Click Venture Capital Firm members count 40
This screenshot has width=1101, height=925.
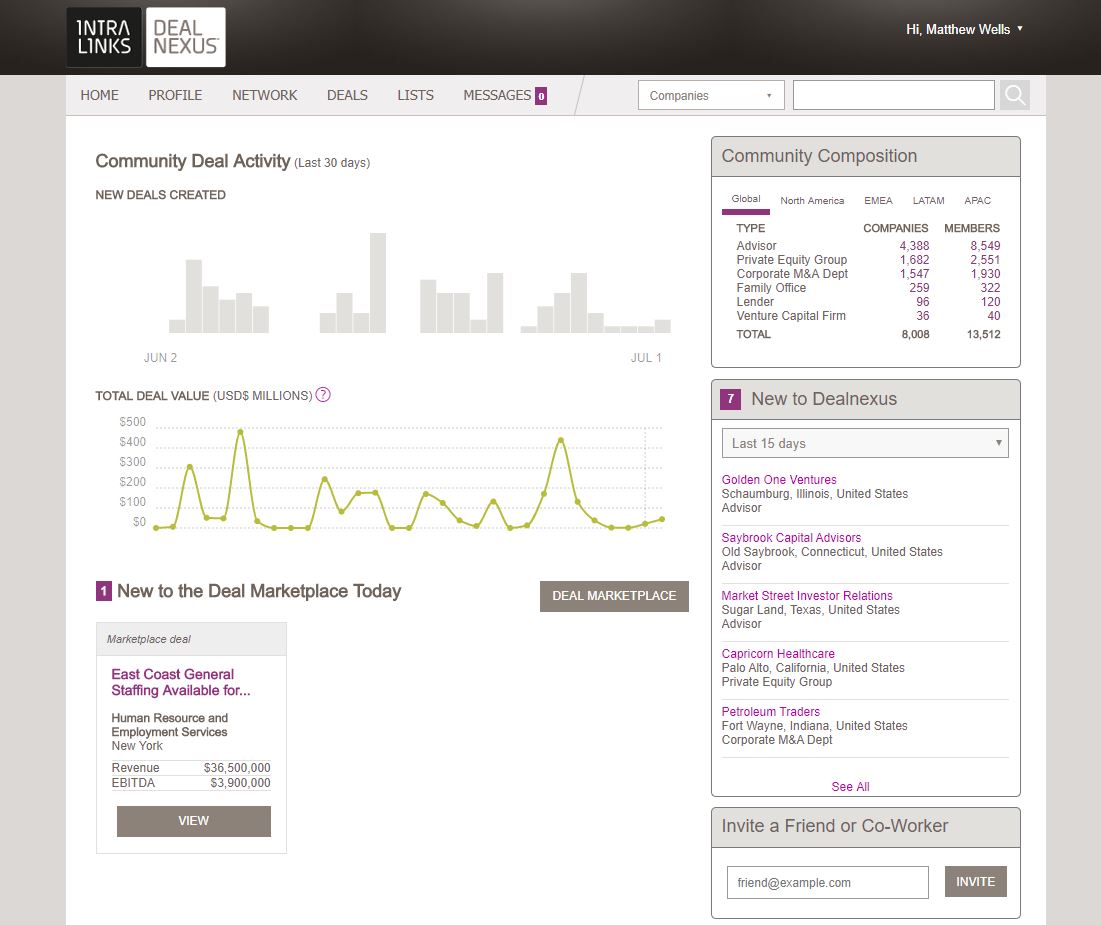click(x=994, y=316)
